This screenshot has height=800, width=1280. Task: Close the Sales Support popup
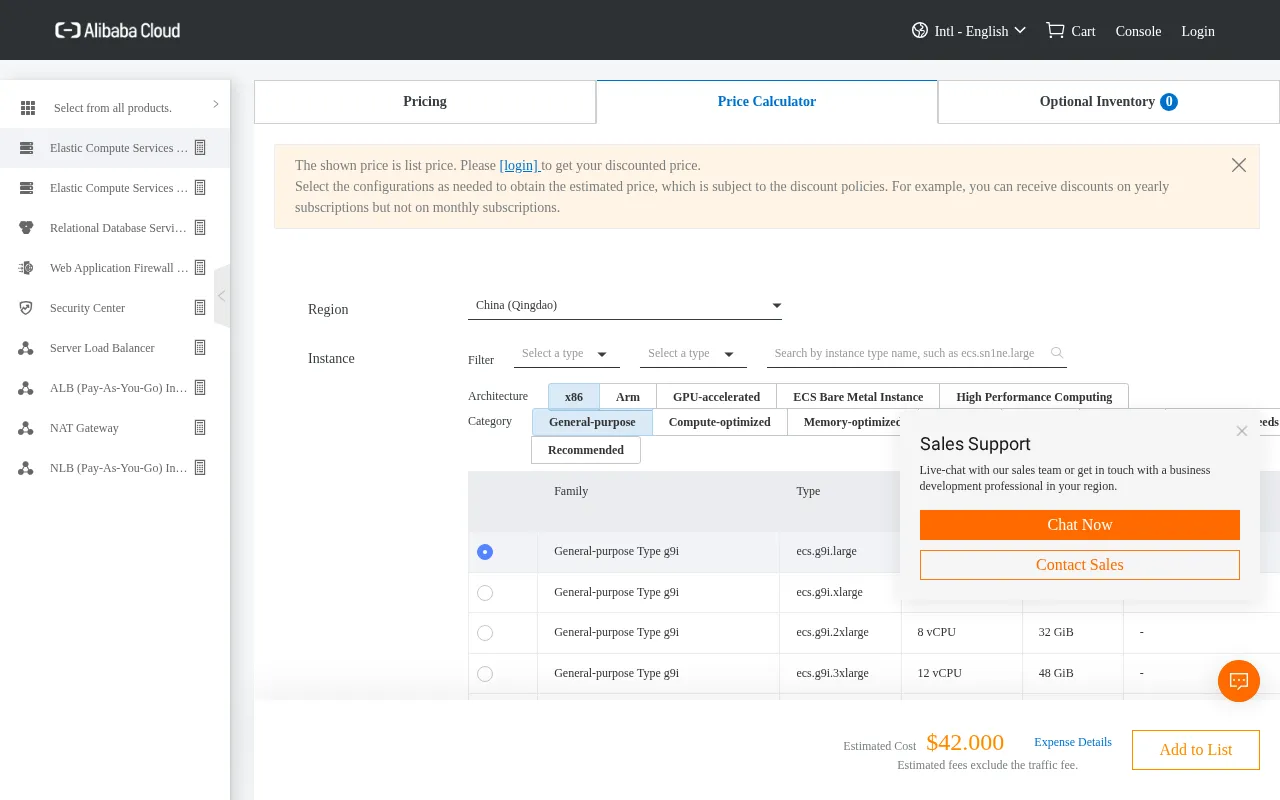(x=1242, y=431)
